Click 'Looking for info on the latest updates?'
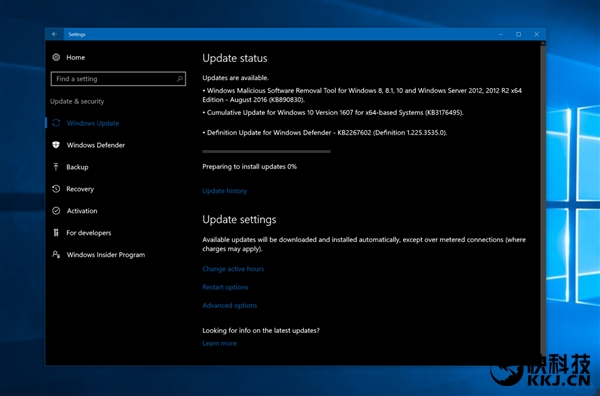 click(261, 331)
